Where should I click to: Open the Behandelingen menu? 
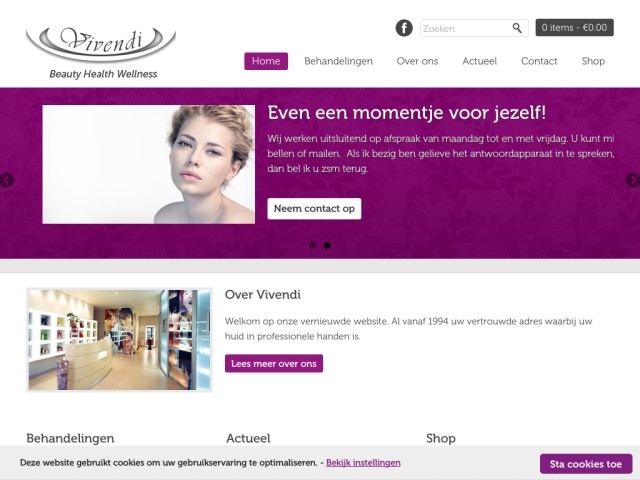coord(338,61)
